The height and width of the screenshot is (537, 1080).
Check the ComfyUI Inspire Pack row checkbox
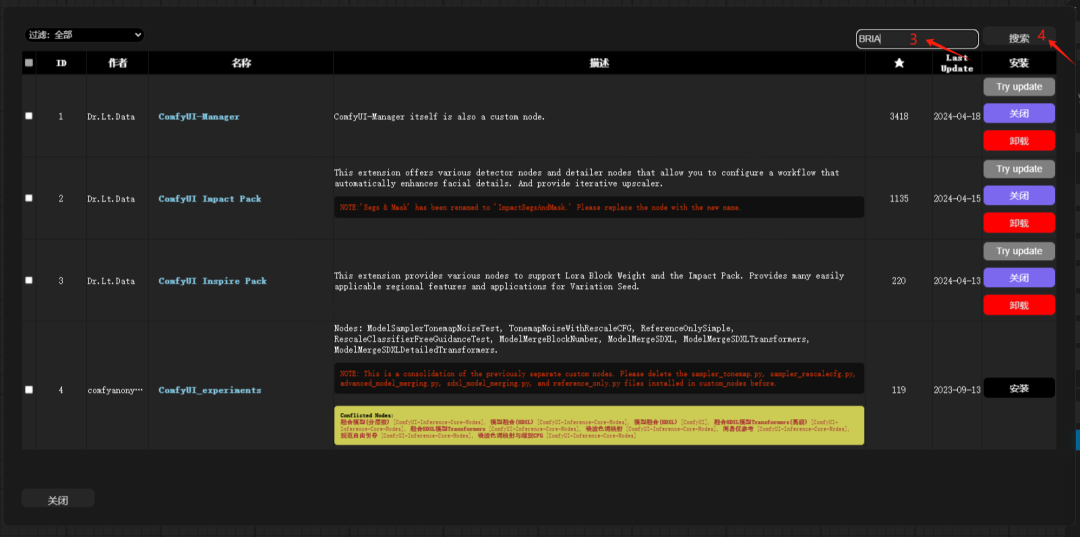point(29,280)
